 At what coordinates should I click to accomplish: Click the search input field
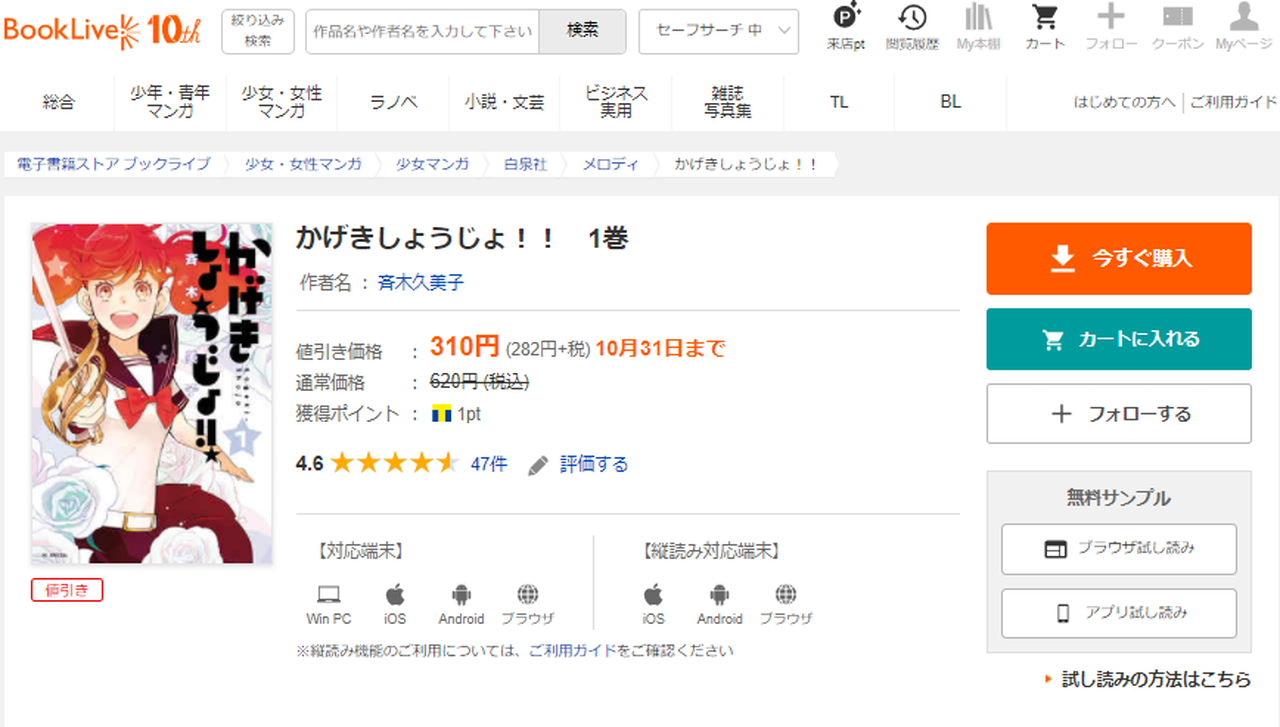422,31
